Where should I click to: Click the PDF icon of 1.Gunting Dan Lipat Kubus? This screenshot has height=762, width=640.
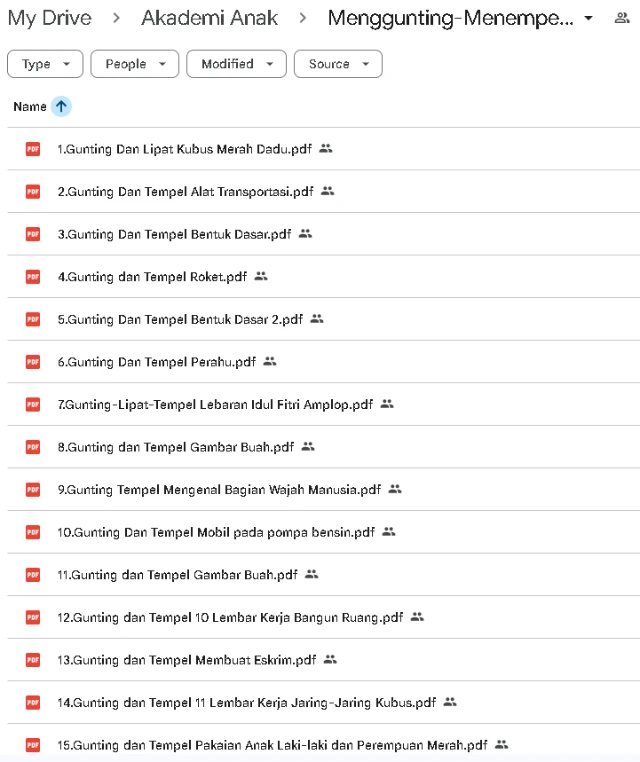33,149
